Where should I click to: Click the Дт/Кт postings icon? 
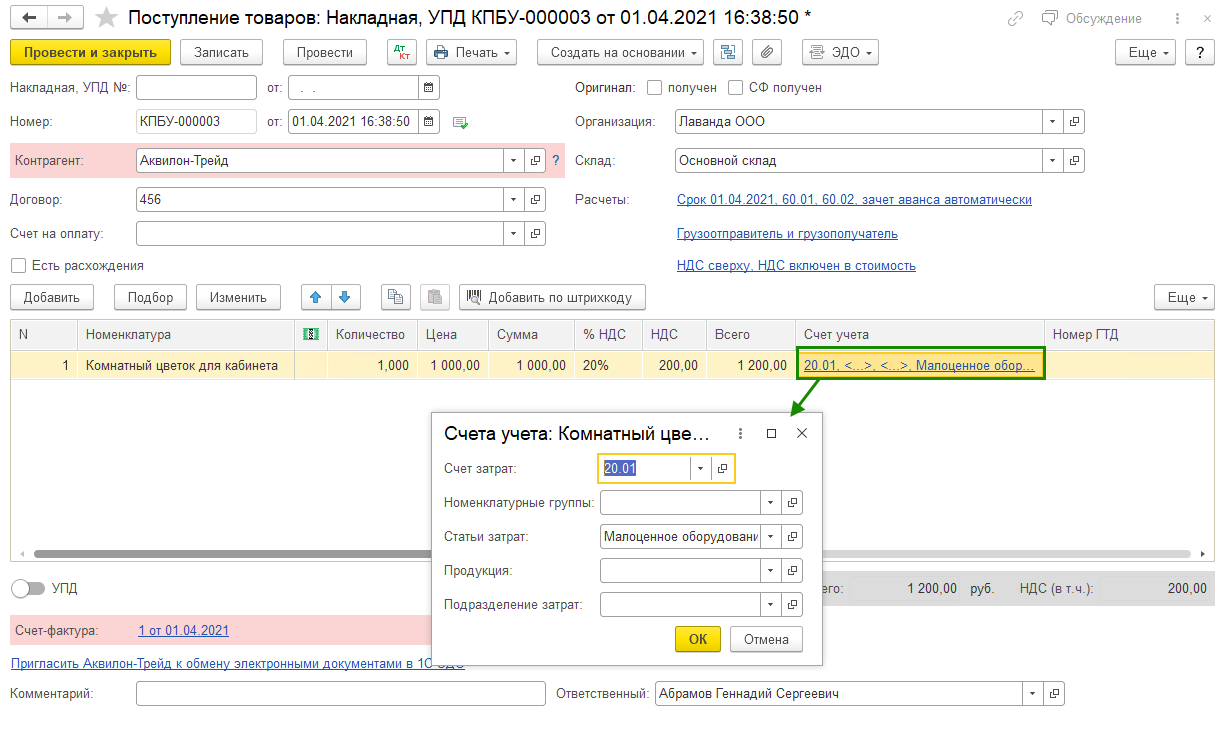[401, 53]
